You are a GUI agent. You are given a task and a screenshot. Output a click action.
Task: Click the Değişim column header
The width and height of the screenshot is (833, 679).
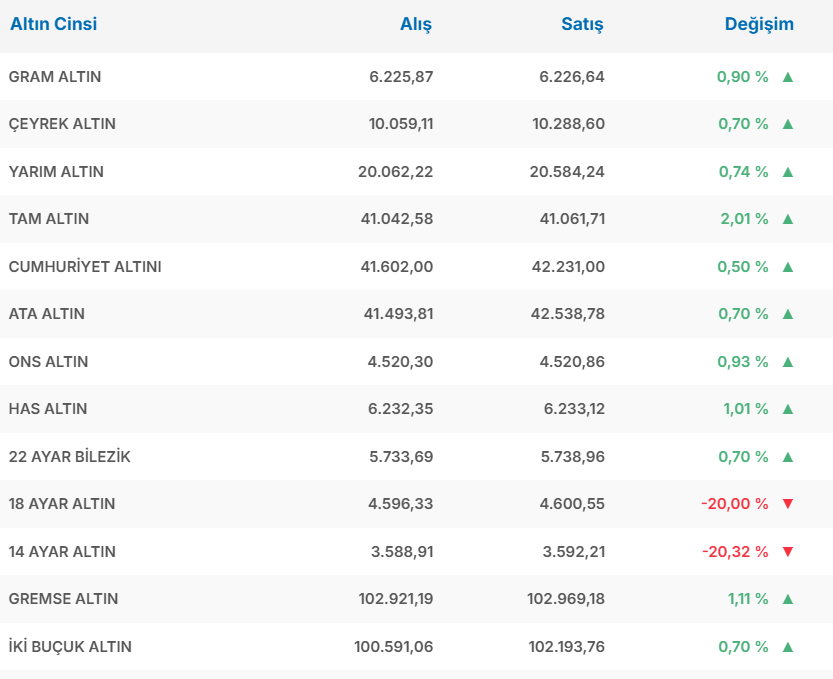point(759,25)
